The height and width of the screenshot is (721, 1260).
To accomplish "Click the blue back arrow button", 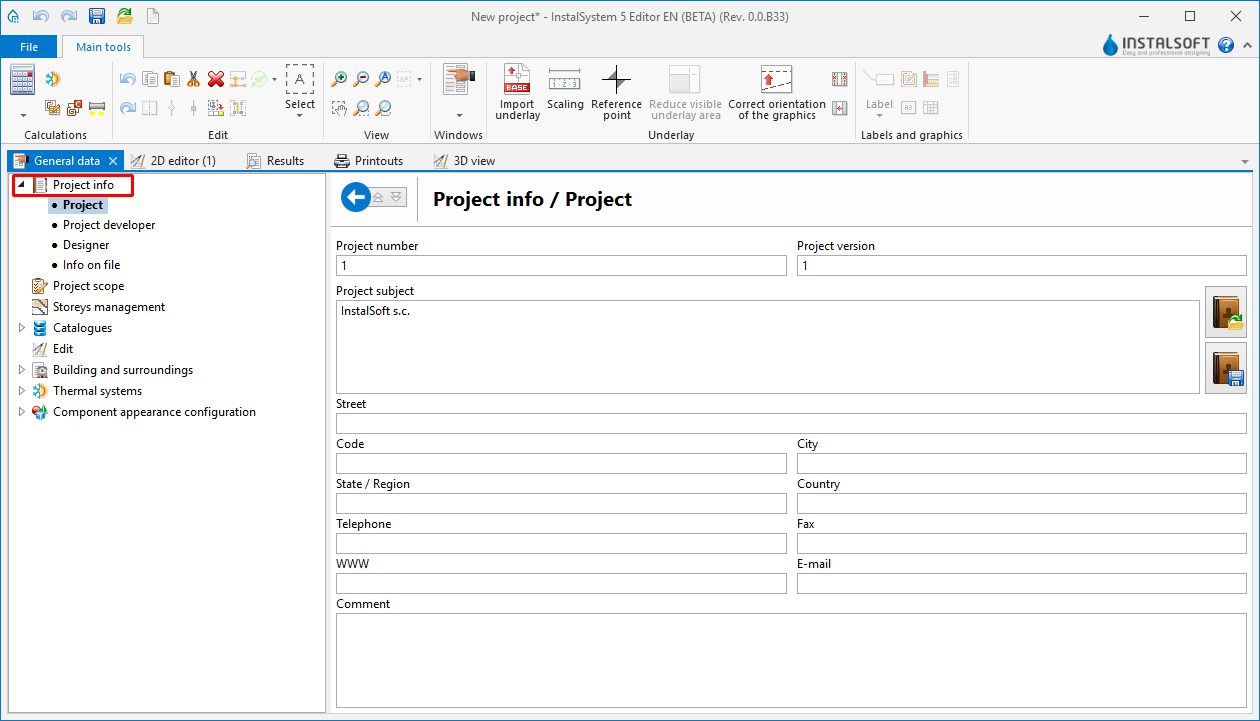I will click(355, 198).
